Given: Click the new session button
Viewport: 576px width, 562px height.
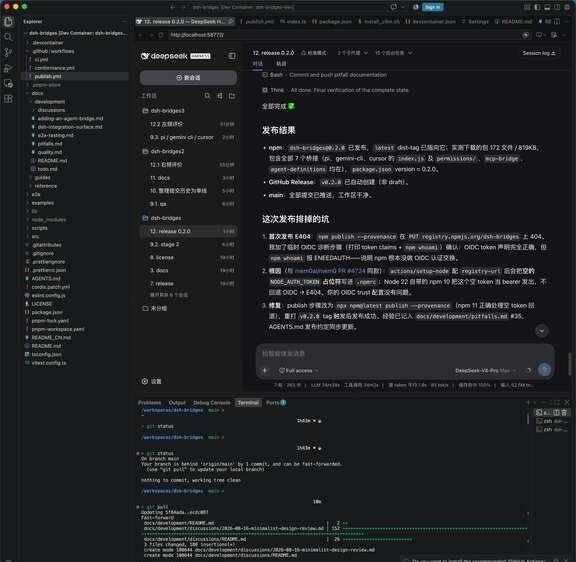Looking at the screenshot, I should (188, 78).
